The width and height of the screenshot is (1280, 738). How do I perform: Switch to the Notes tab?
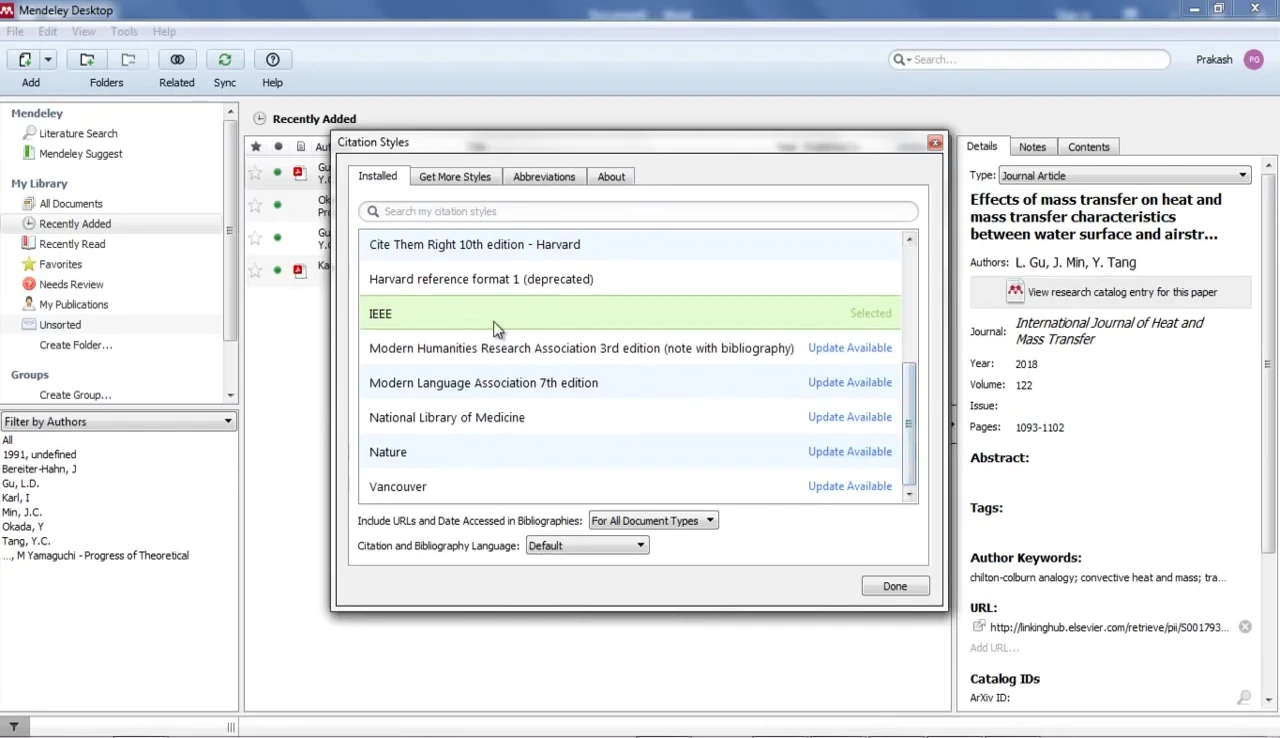click(x=1032, y=147)
